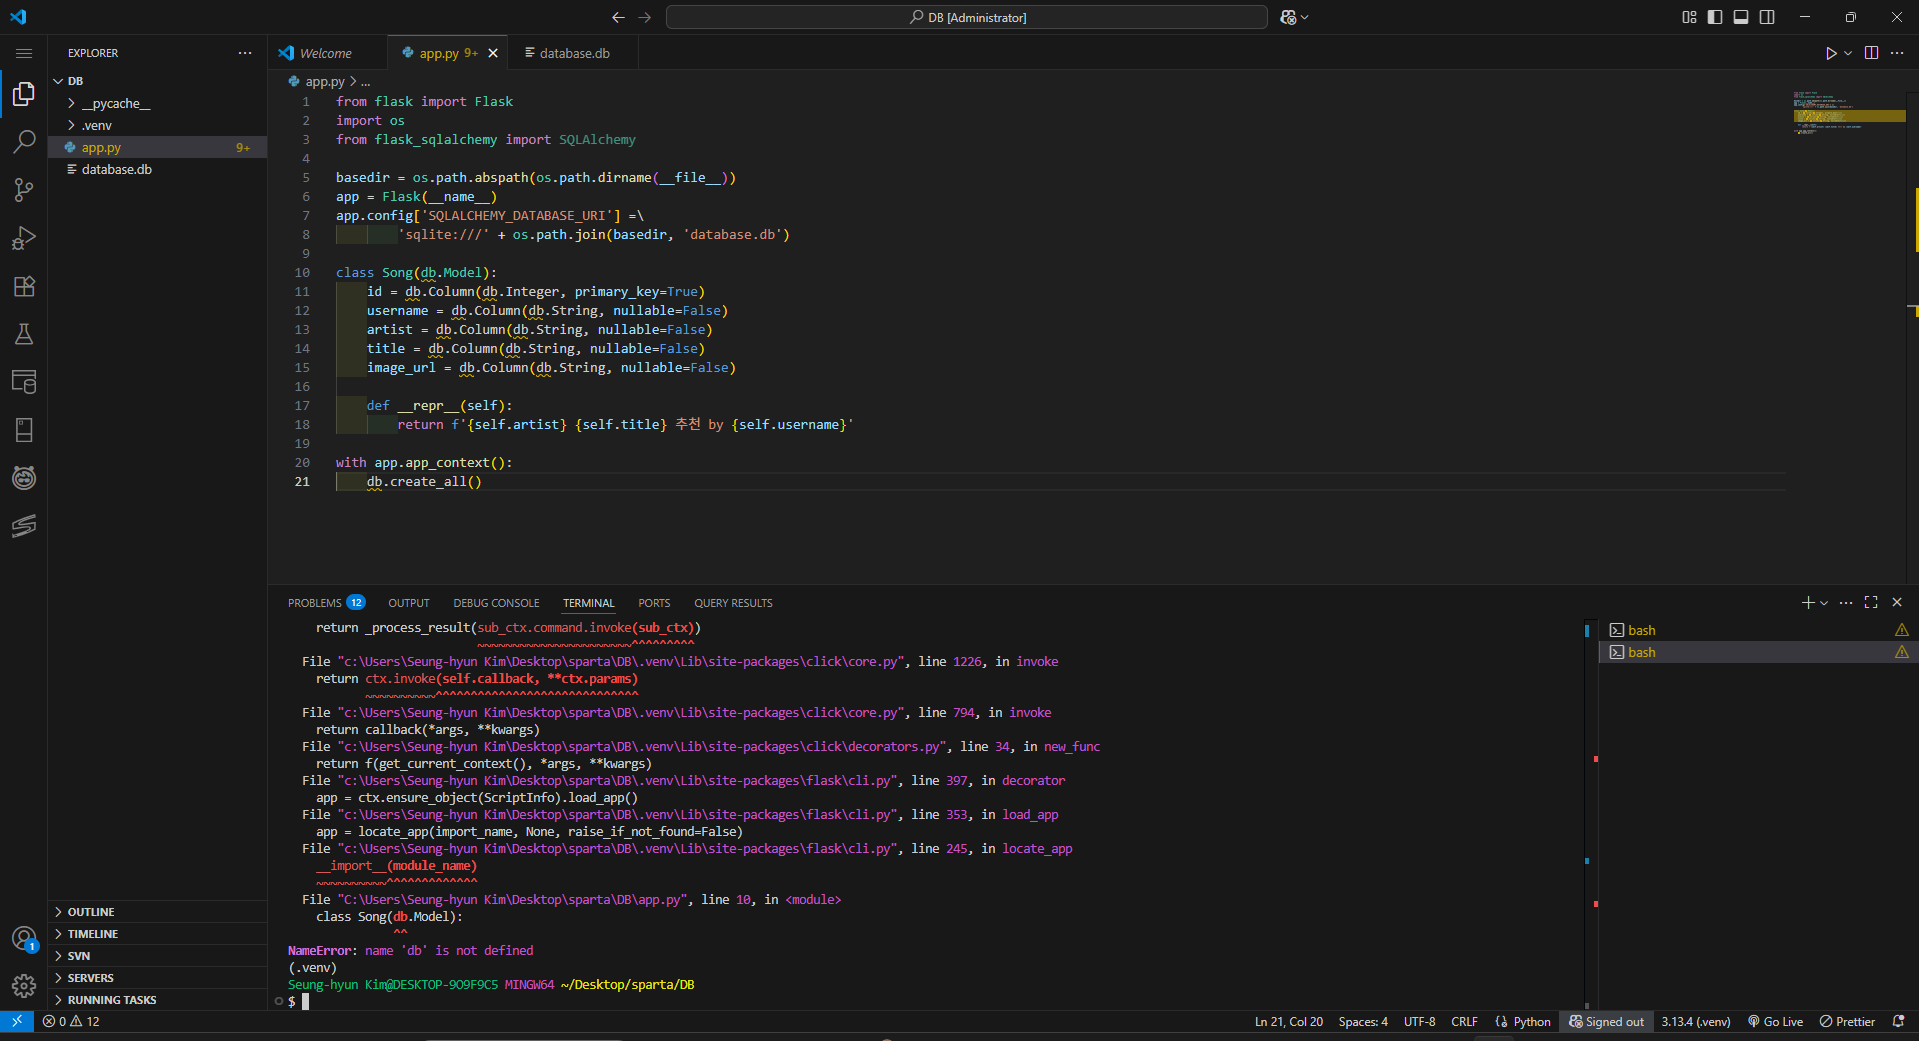This screenshot has height=1041, width=1919.
Task: Open the QUERY RESULTS tab
Action: coord(733,603)
